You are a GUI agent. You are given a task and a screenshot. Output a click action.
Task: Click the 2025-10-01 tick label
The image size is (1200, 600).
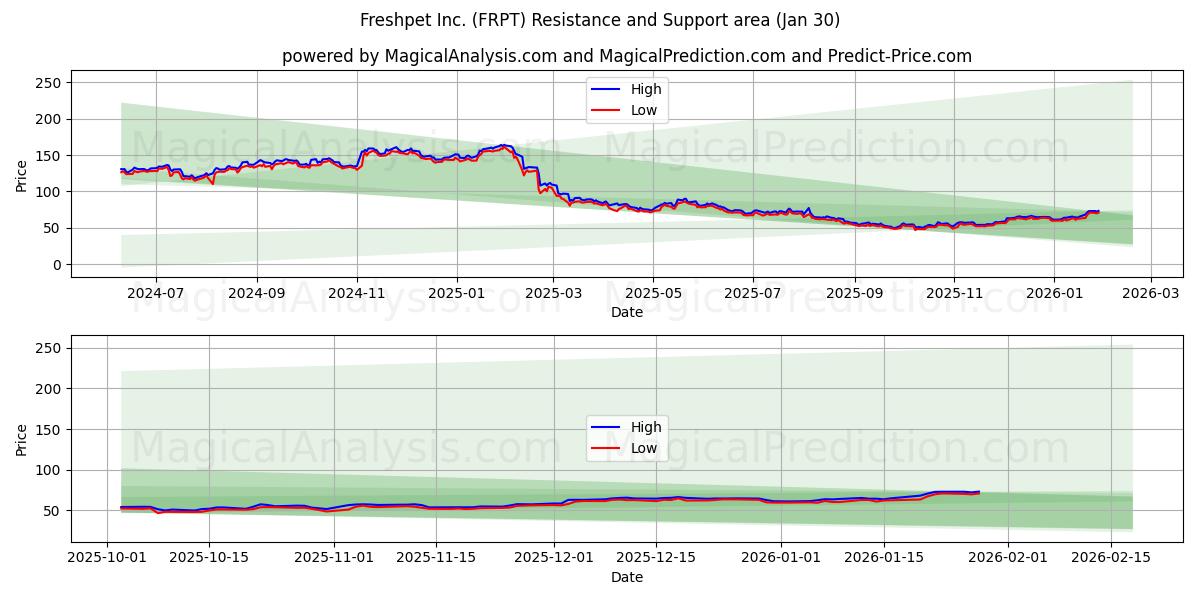coord(108,558)
